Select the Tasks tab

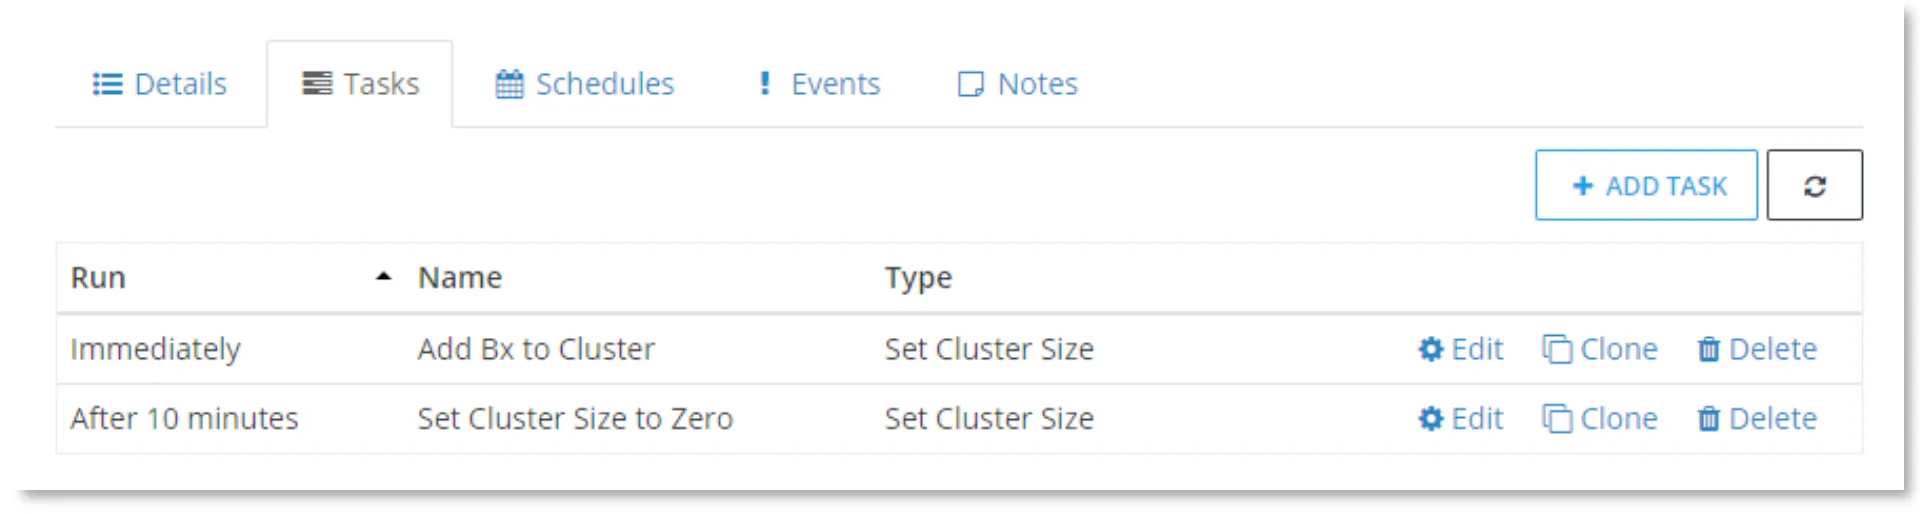360,84
